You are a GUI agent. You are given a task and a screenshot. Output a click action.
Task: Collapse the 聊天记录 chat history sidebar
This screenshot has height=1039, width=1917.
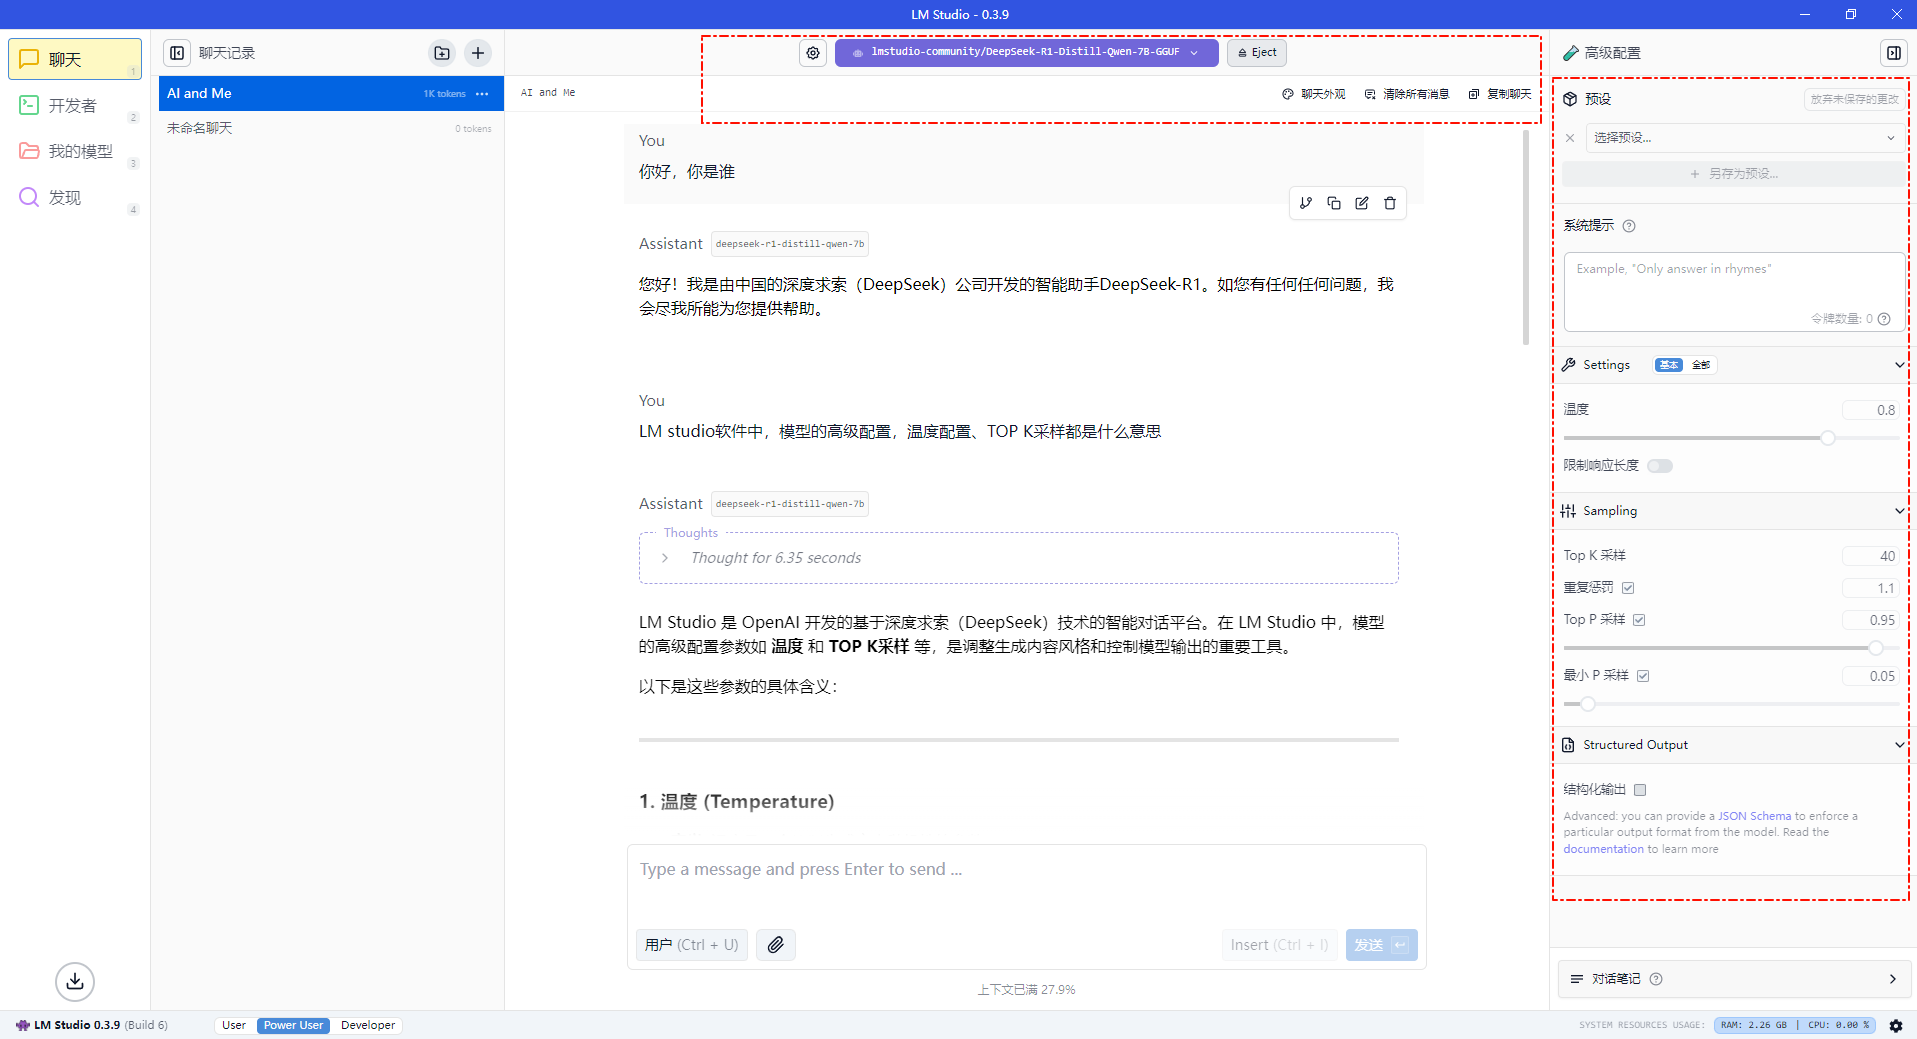pos(177,53)
